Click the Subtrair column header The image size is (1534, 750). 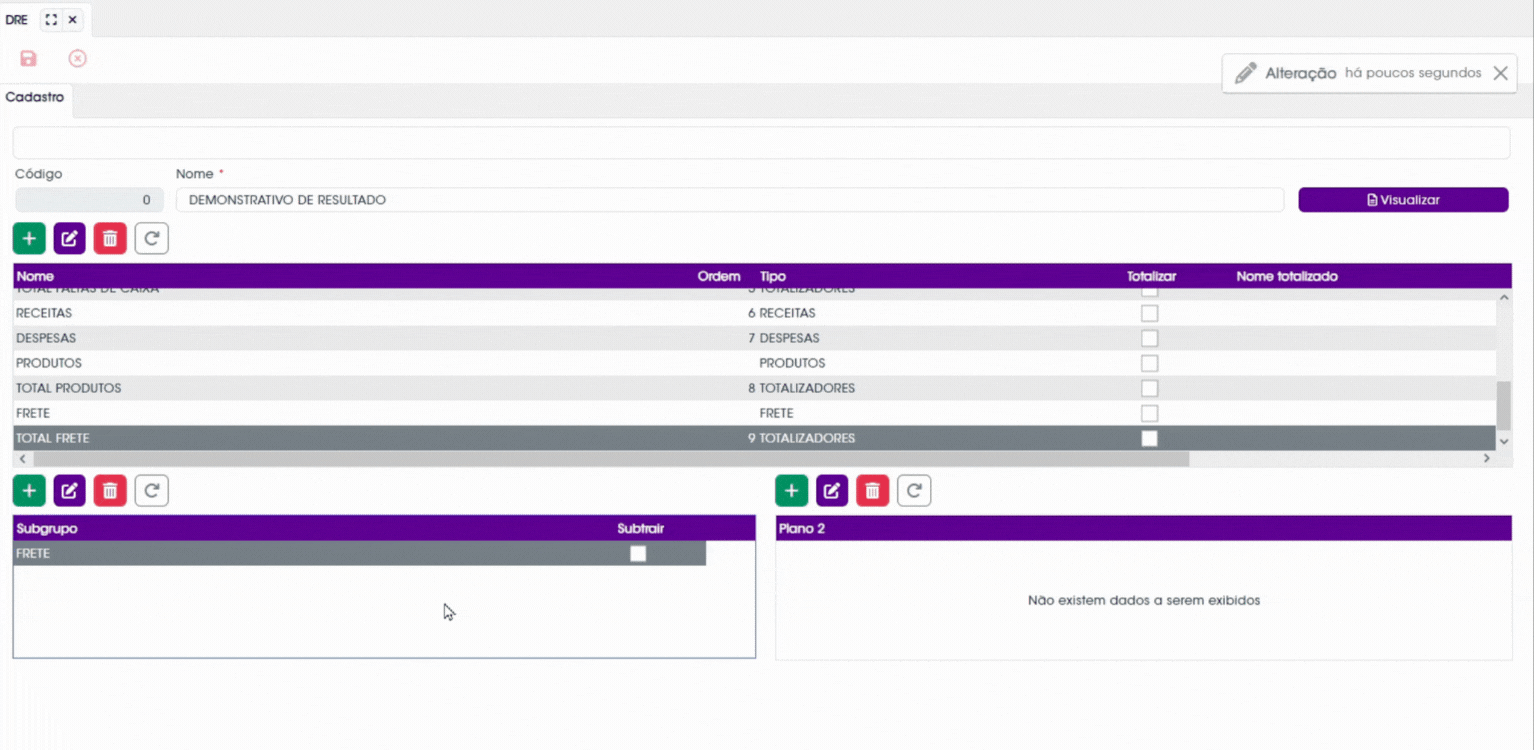[641, 528]
